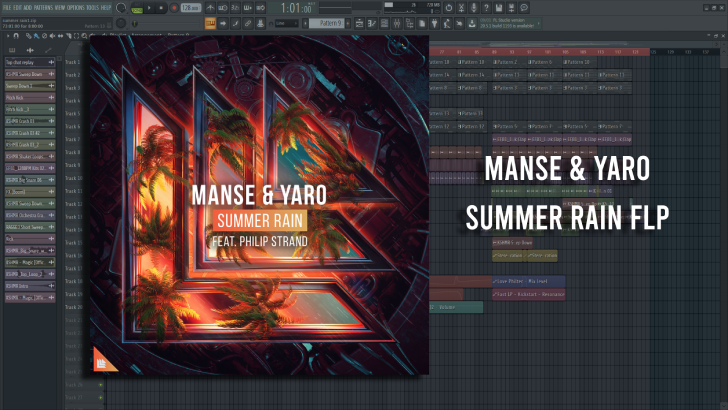
Task: Click the 1:01:00 time display
Action: pos(296,8)
